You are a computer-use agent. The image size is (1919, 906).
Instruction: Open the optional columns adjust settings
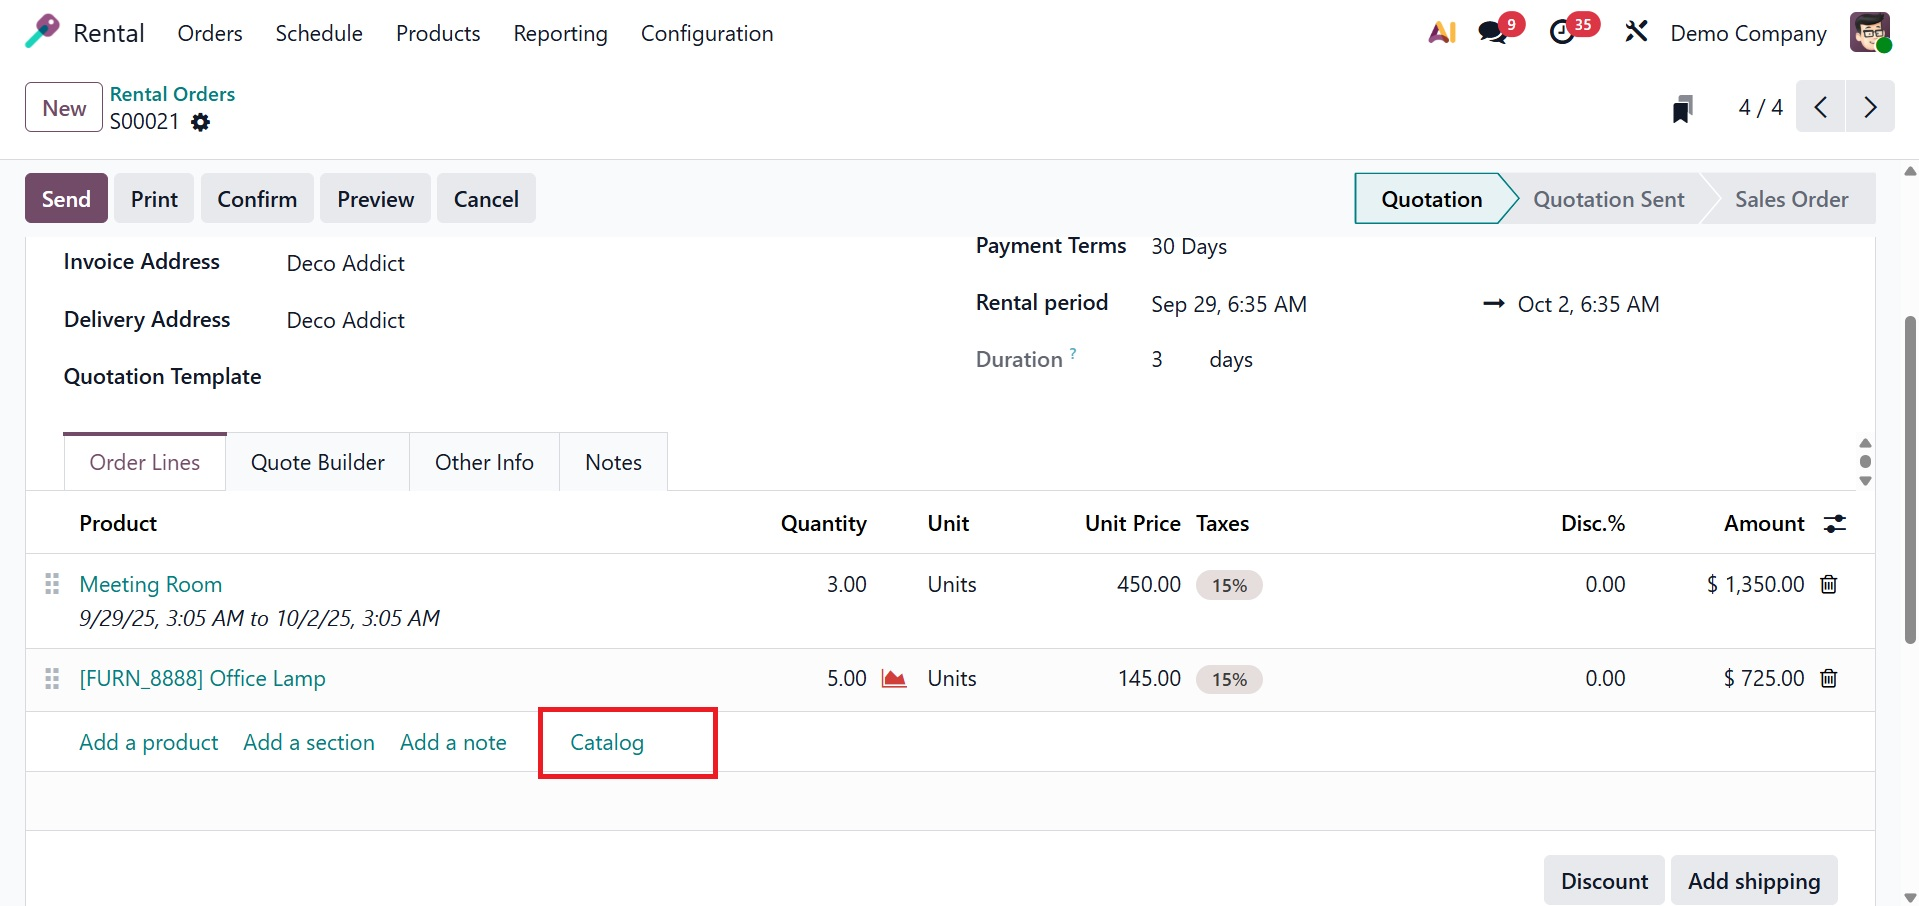1835,524
